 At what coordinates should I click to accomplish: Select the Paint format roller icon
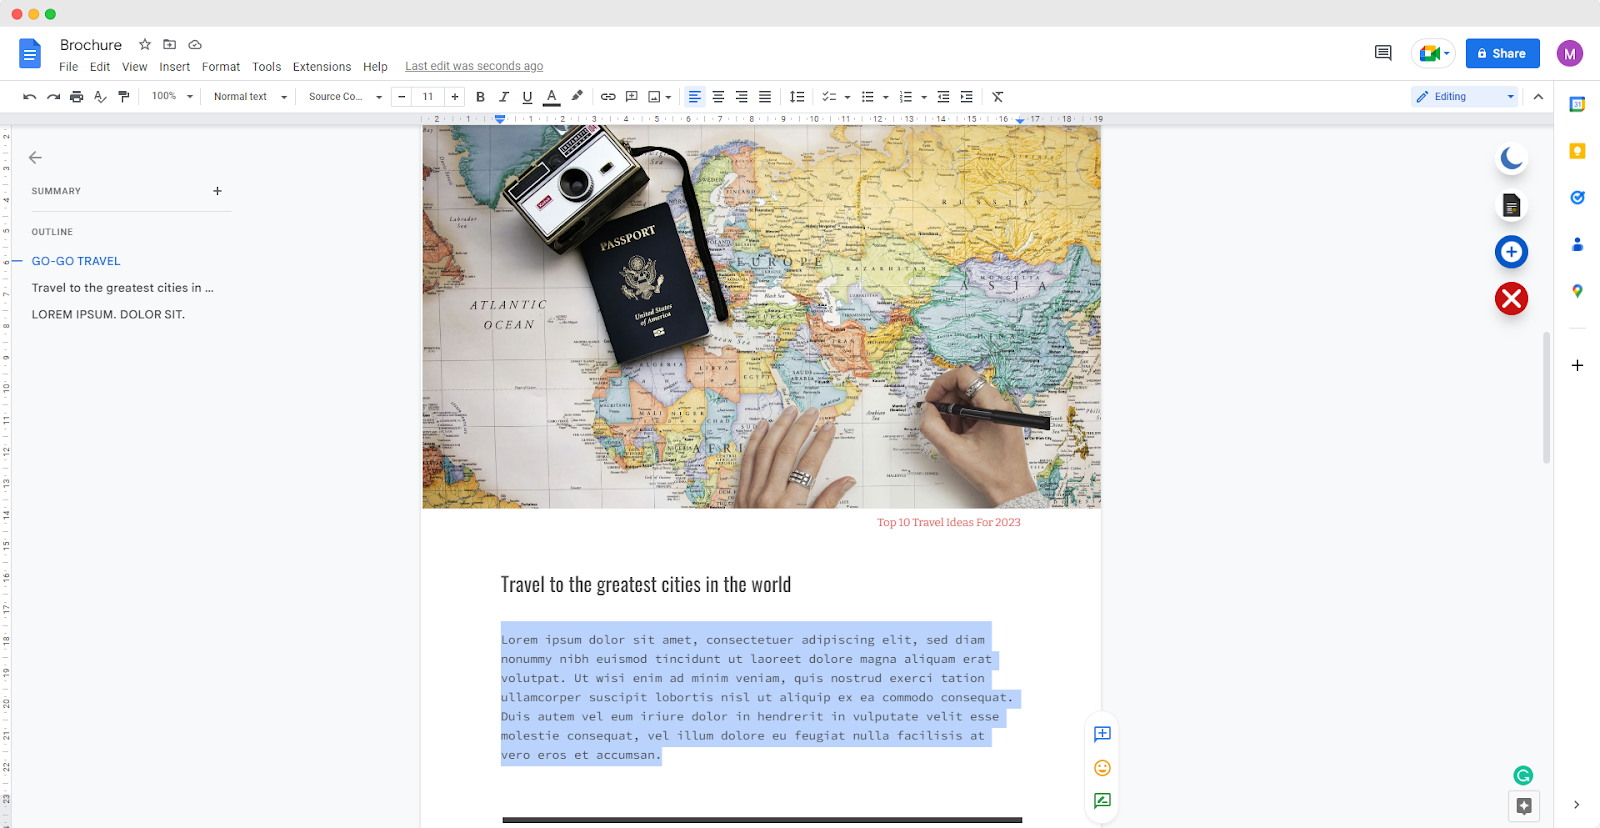click(x=124, y=97)
